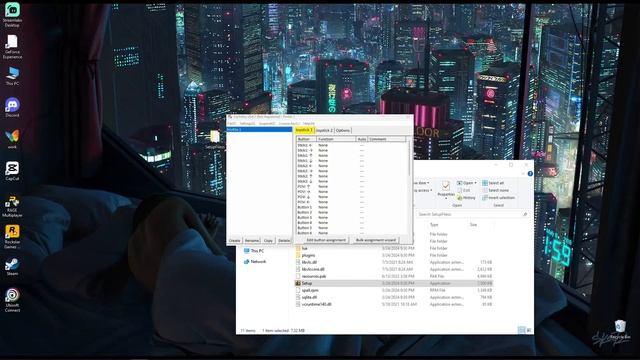
Task: Switch to the Joystick 1 tab
Action: click(x=304, y=130)
